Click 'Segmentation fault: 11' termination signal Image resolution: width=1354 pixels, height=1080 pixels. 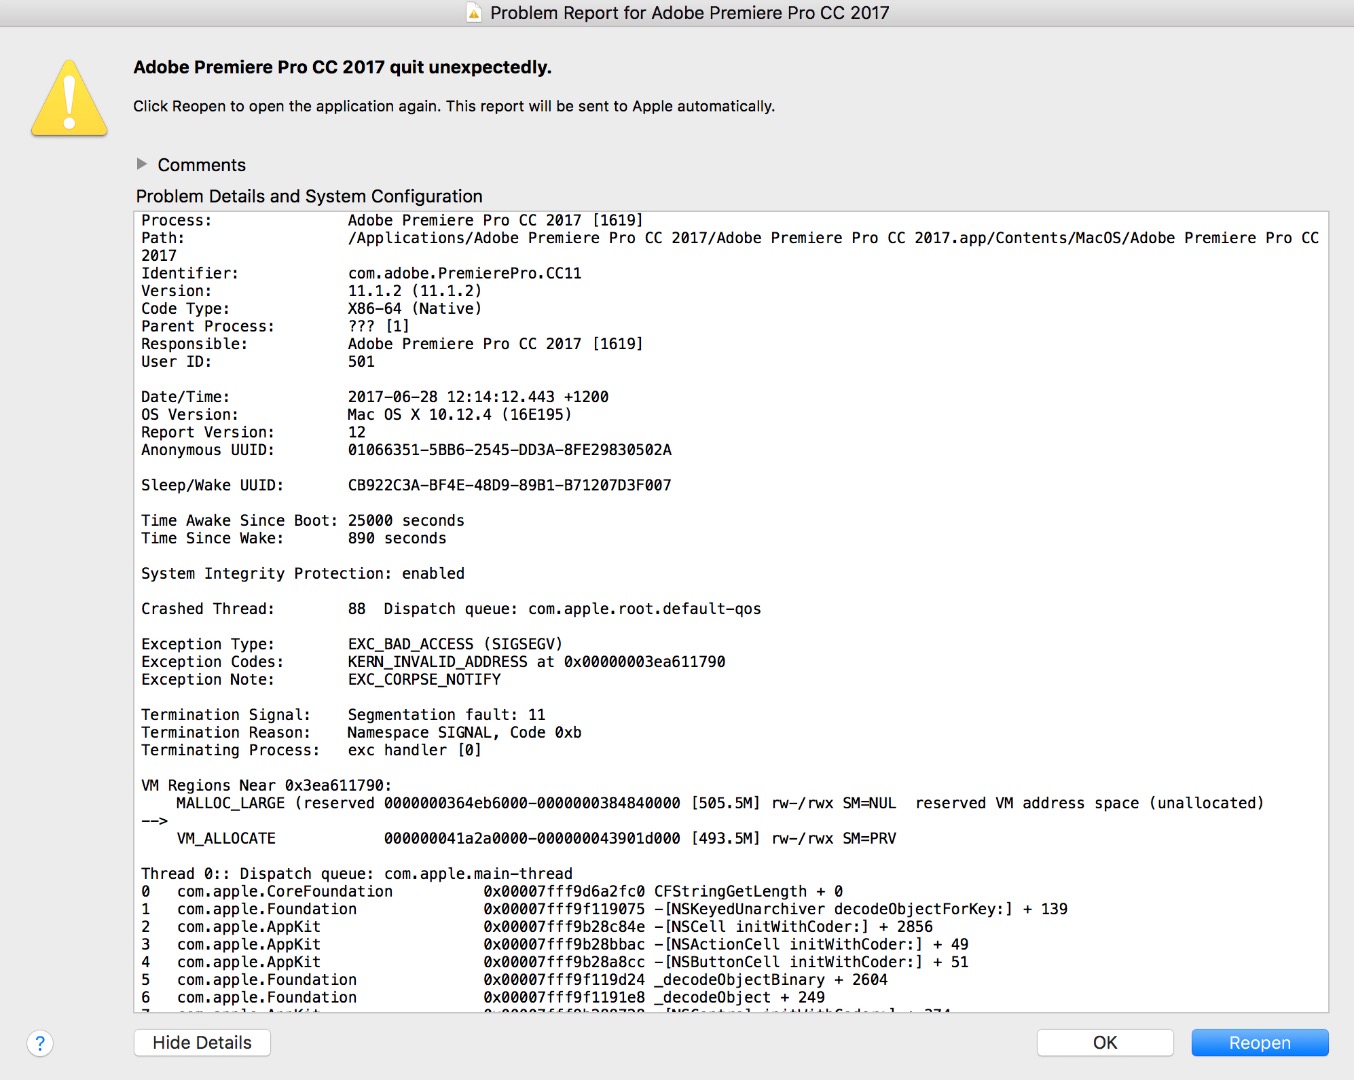[446, 715]
